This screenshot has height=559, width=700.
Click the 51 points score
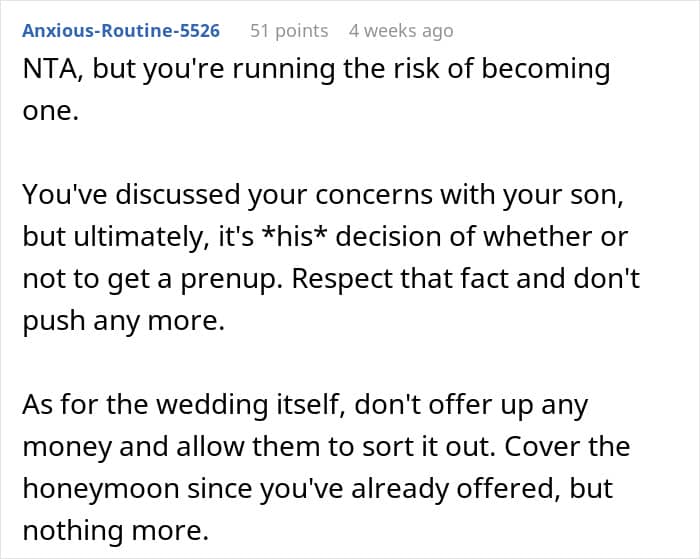point(289,31)
